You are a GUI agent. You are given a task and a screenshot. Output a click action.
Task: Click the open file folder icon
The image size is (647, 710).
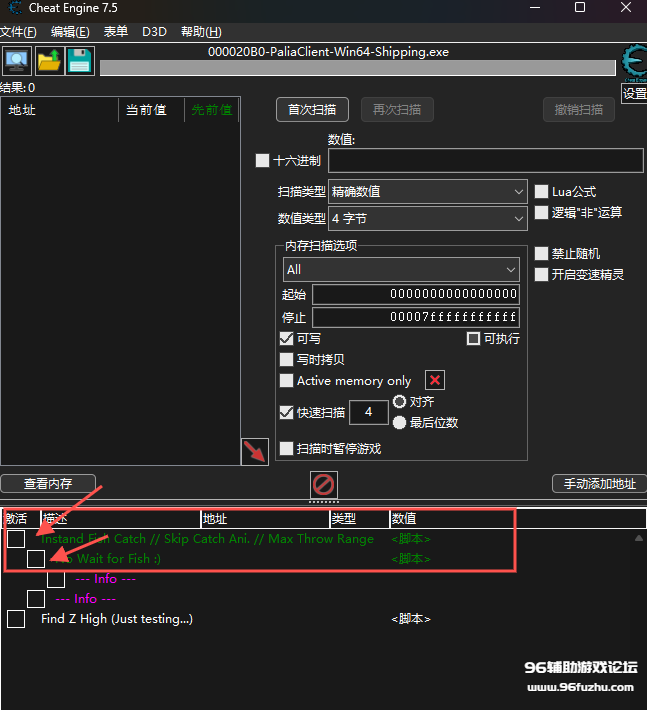(49, 61)
